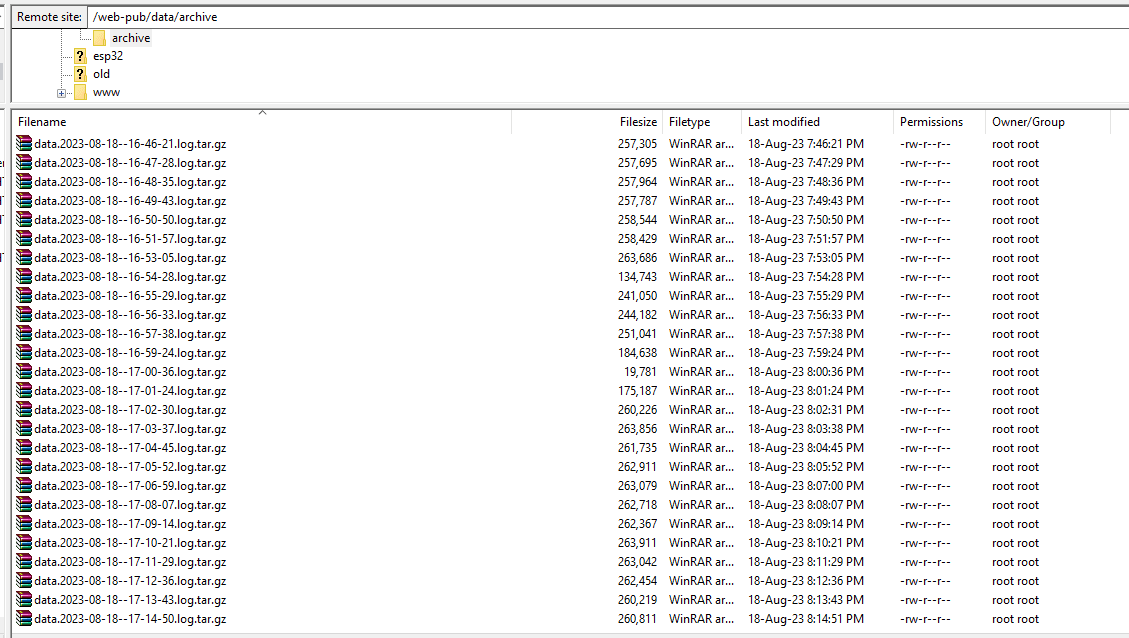The width and height of the screenshot is (1129, 638).
Task: Click the archive icon for data.2023-08-18--17-08-07.log.tar.gz
Action: (x=24, y=505)
